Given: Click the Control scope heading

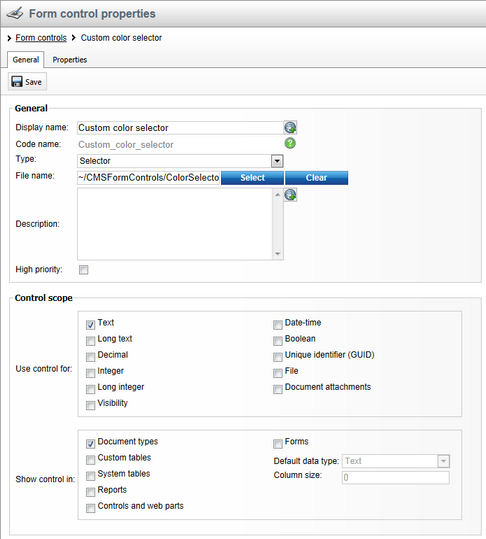Looking at the screenshot, I should pyautogui.click(x=44, y=298).
